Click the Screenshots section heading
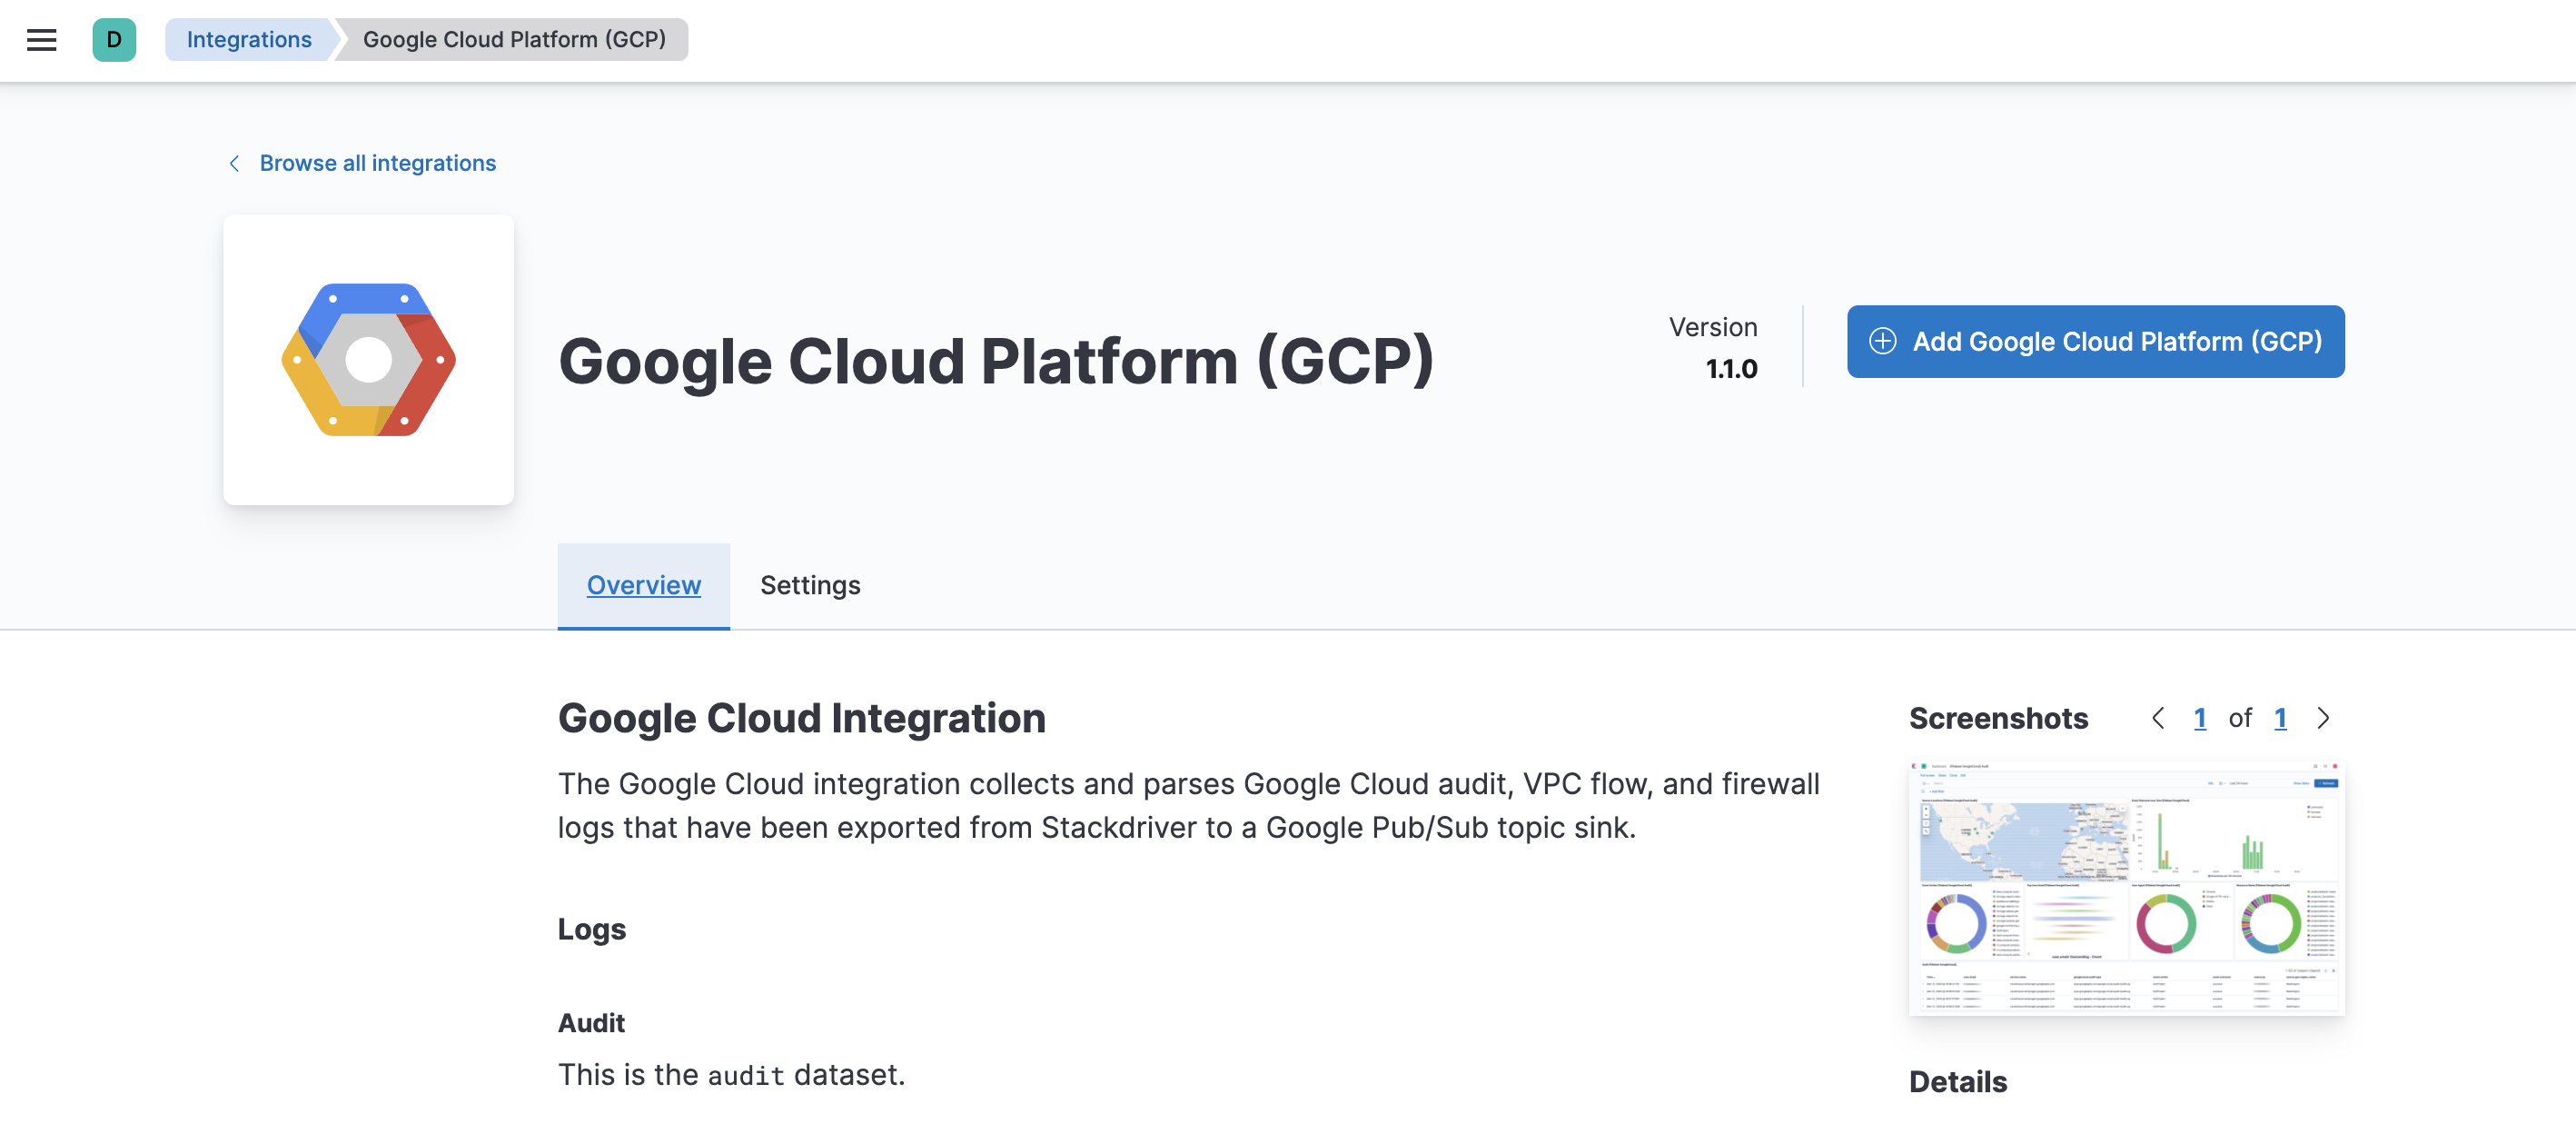 tap(1997, 717)
